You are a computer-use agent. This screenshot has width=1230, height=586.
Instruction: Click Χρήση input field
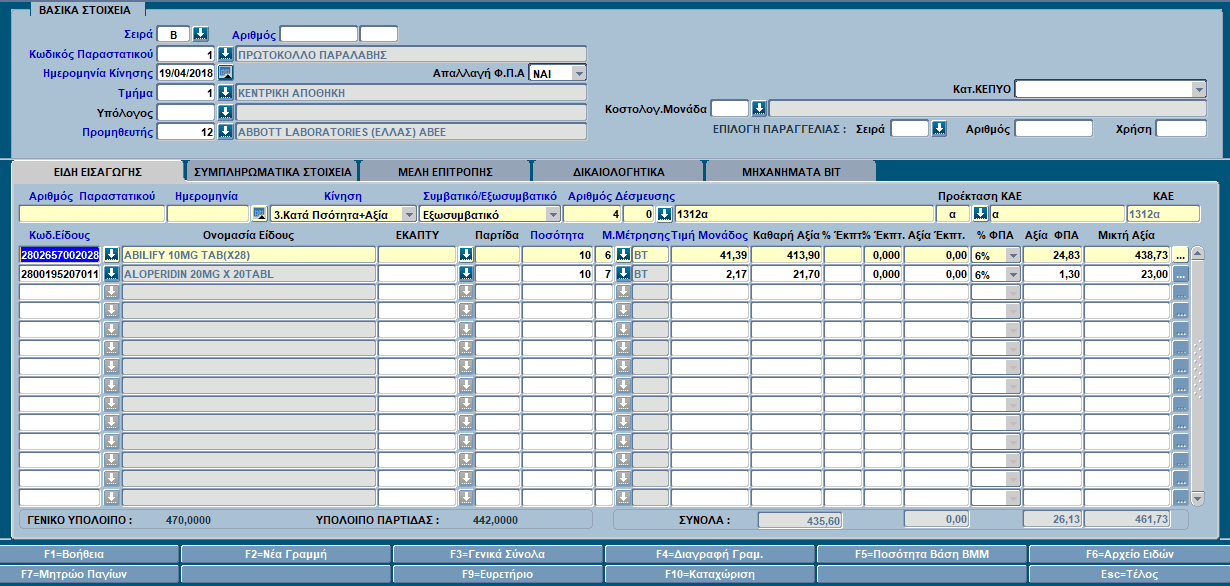point(1181,128)
